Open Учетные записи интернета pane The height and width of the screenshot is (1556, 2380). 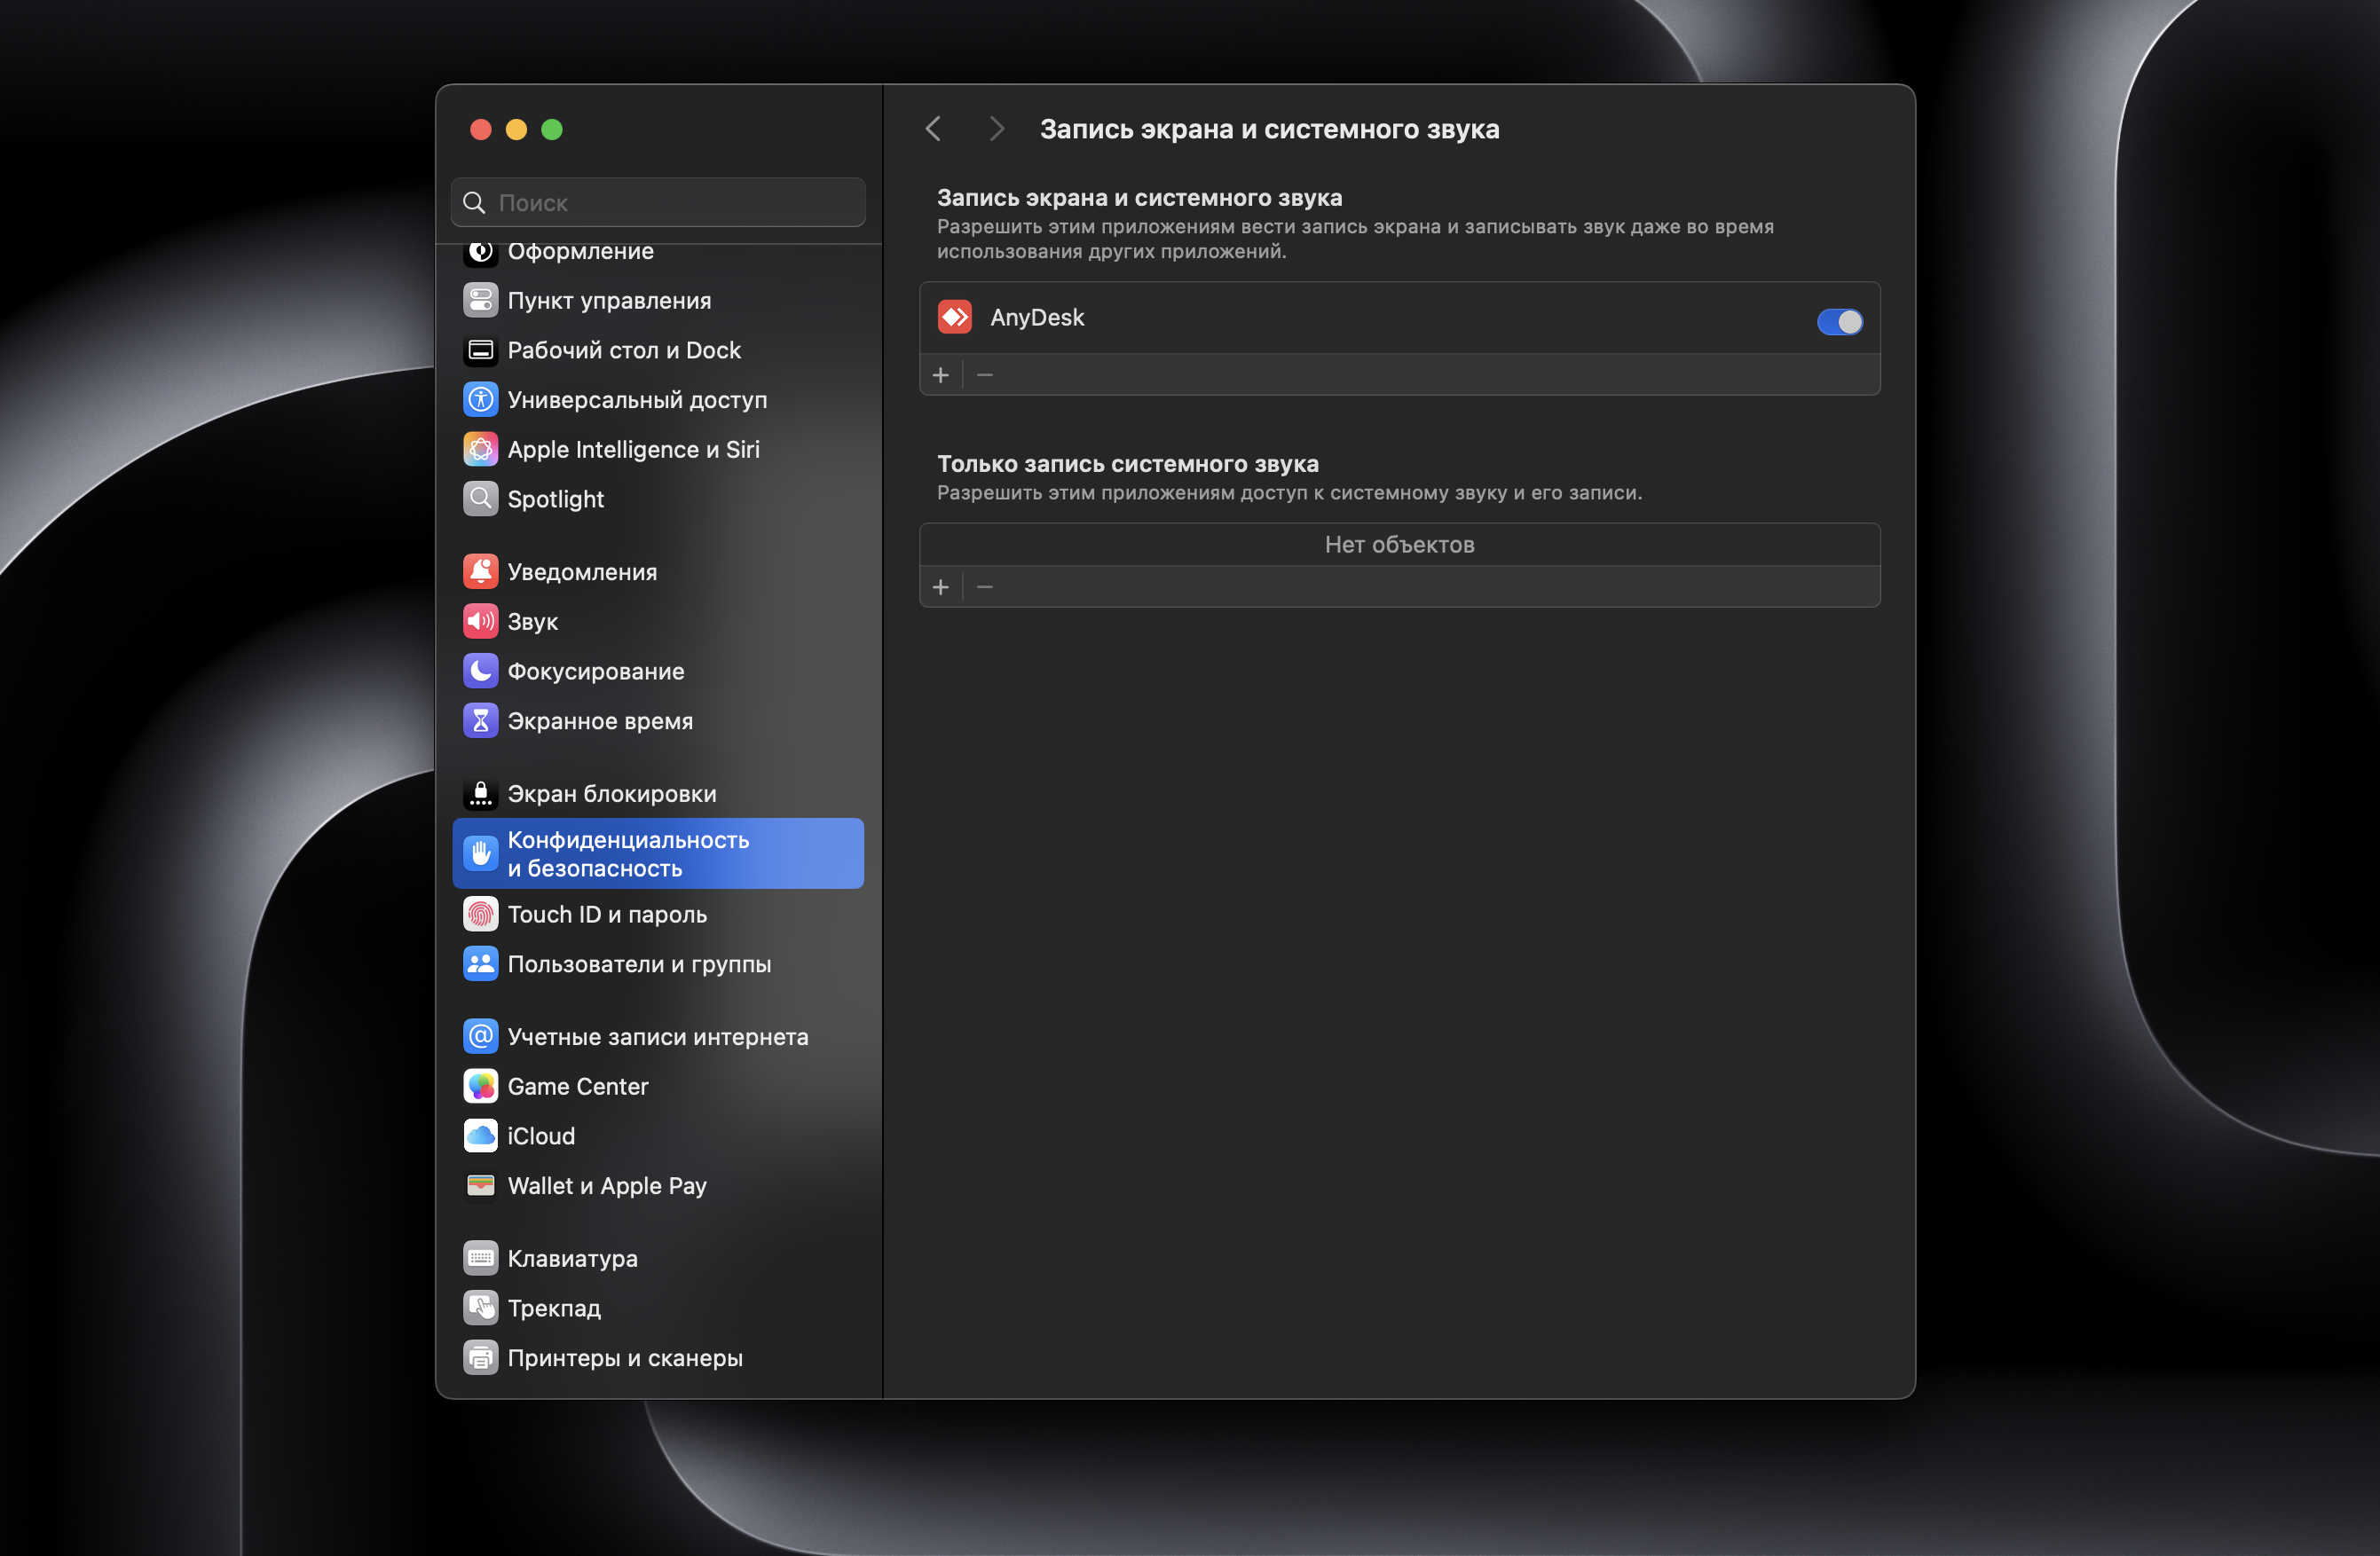tap(658, 1037)
